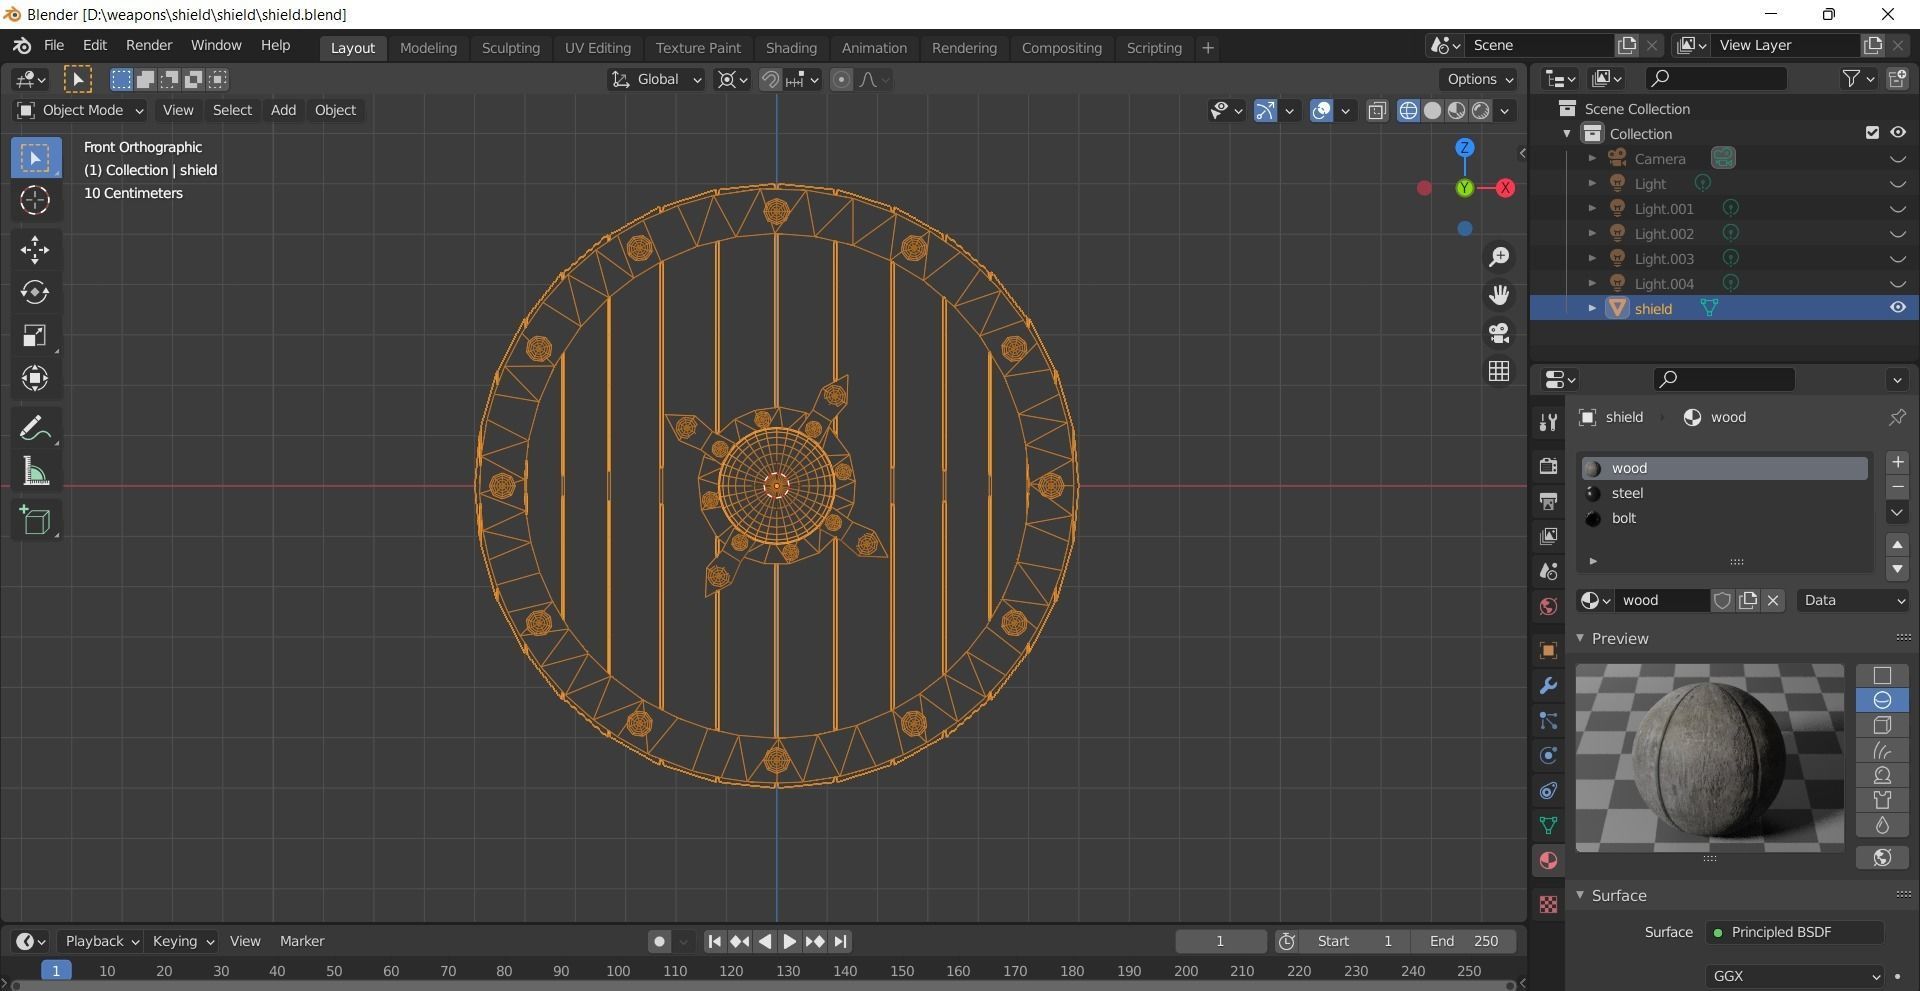Open the Data link dropdown
Screen dimensions: 1920x991
tap(1854, 600)
